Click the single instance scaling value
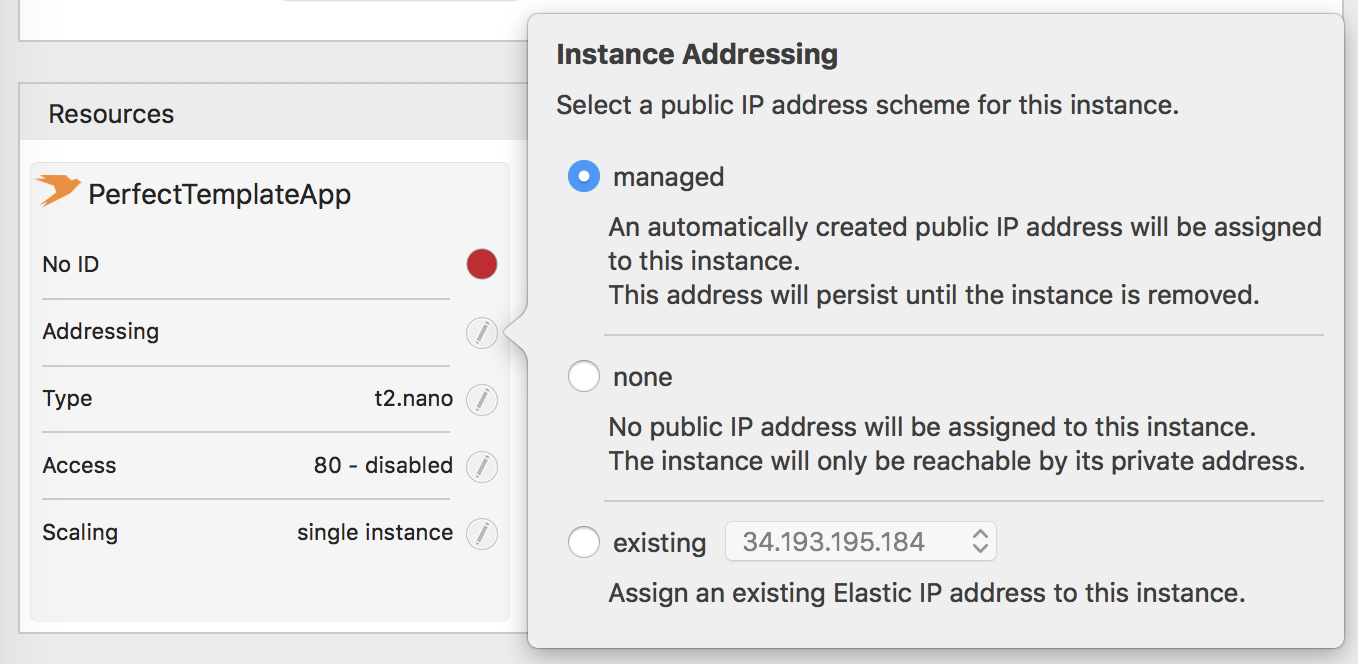Viewport: 1358px width, 664px height. 375,533
